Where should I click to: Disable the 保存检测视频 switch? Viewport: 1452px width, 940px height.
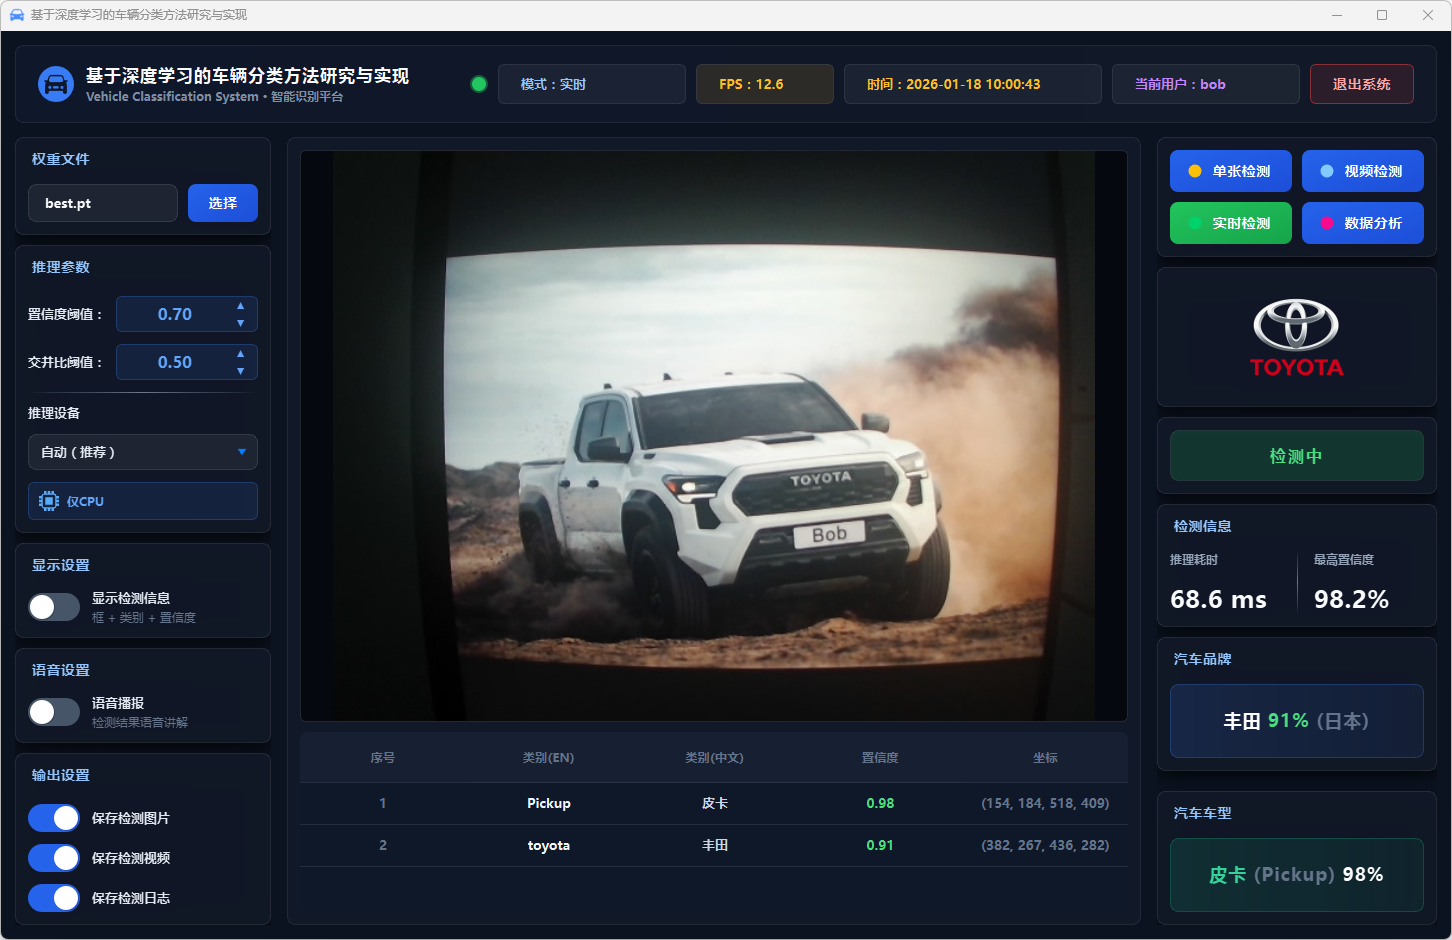pyautogui.click(x=54, y=858)
